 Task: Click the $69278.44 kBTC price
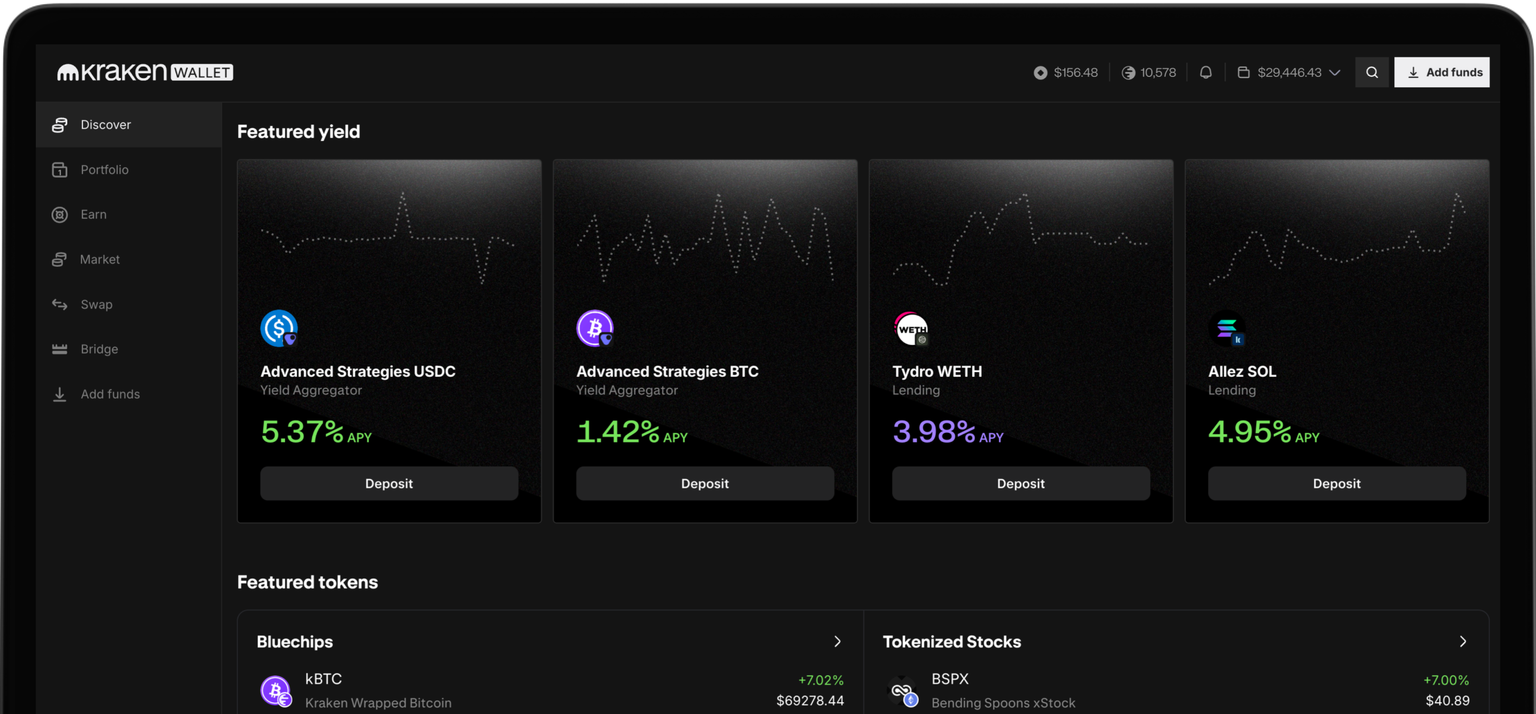coord(810,701)
